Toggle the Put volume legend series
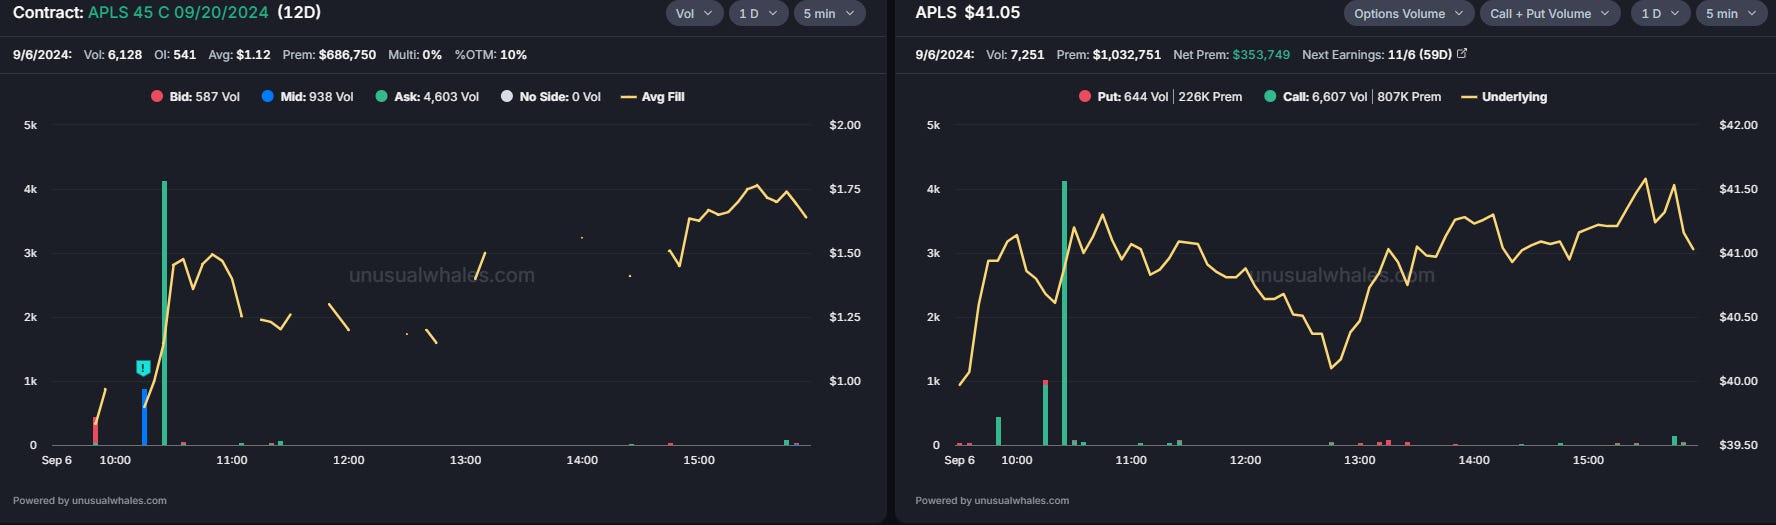1776x525 pixels. point(1160,97)
